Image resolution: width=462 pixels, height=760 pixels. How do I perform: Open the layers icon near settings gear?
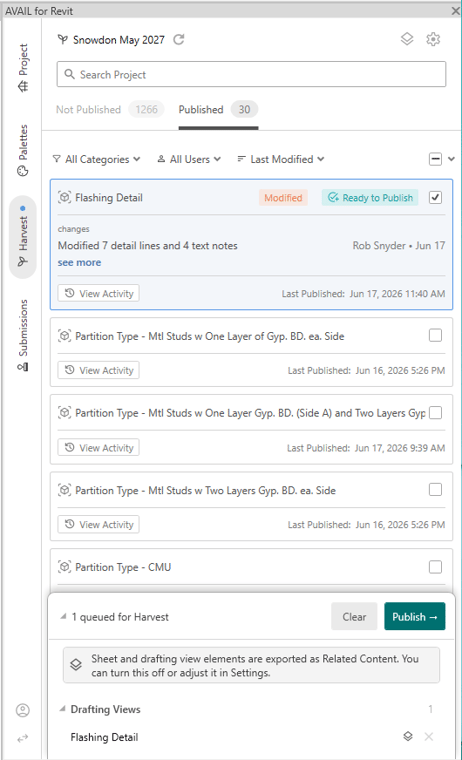tap(407, 39)
